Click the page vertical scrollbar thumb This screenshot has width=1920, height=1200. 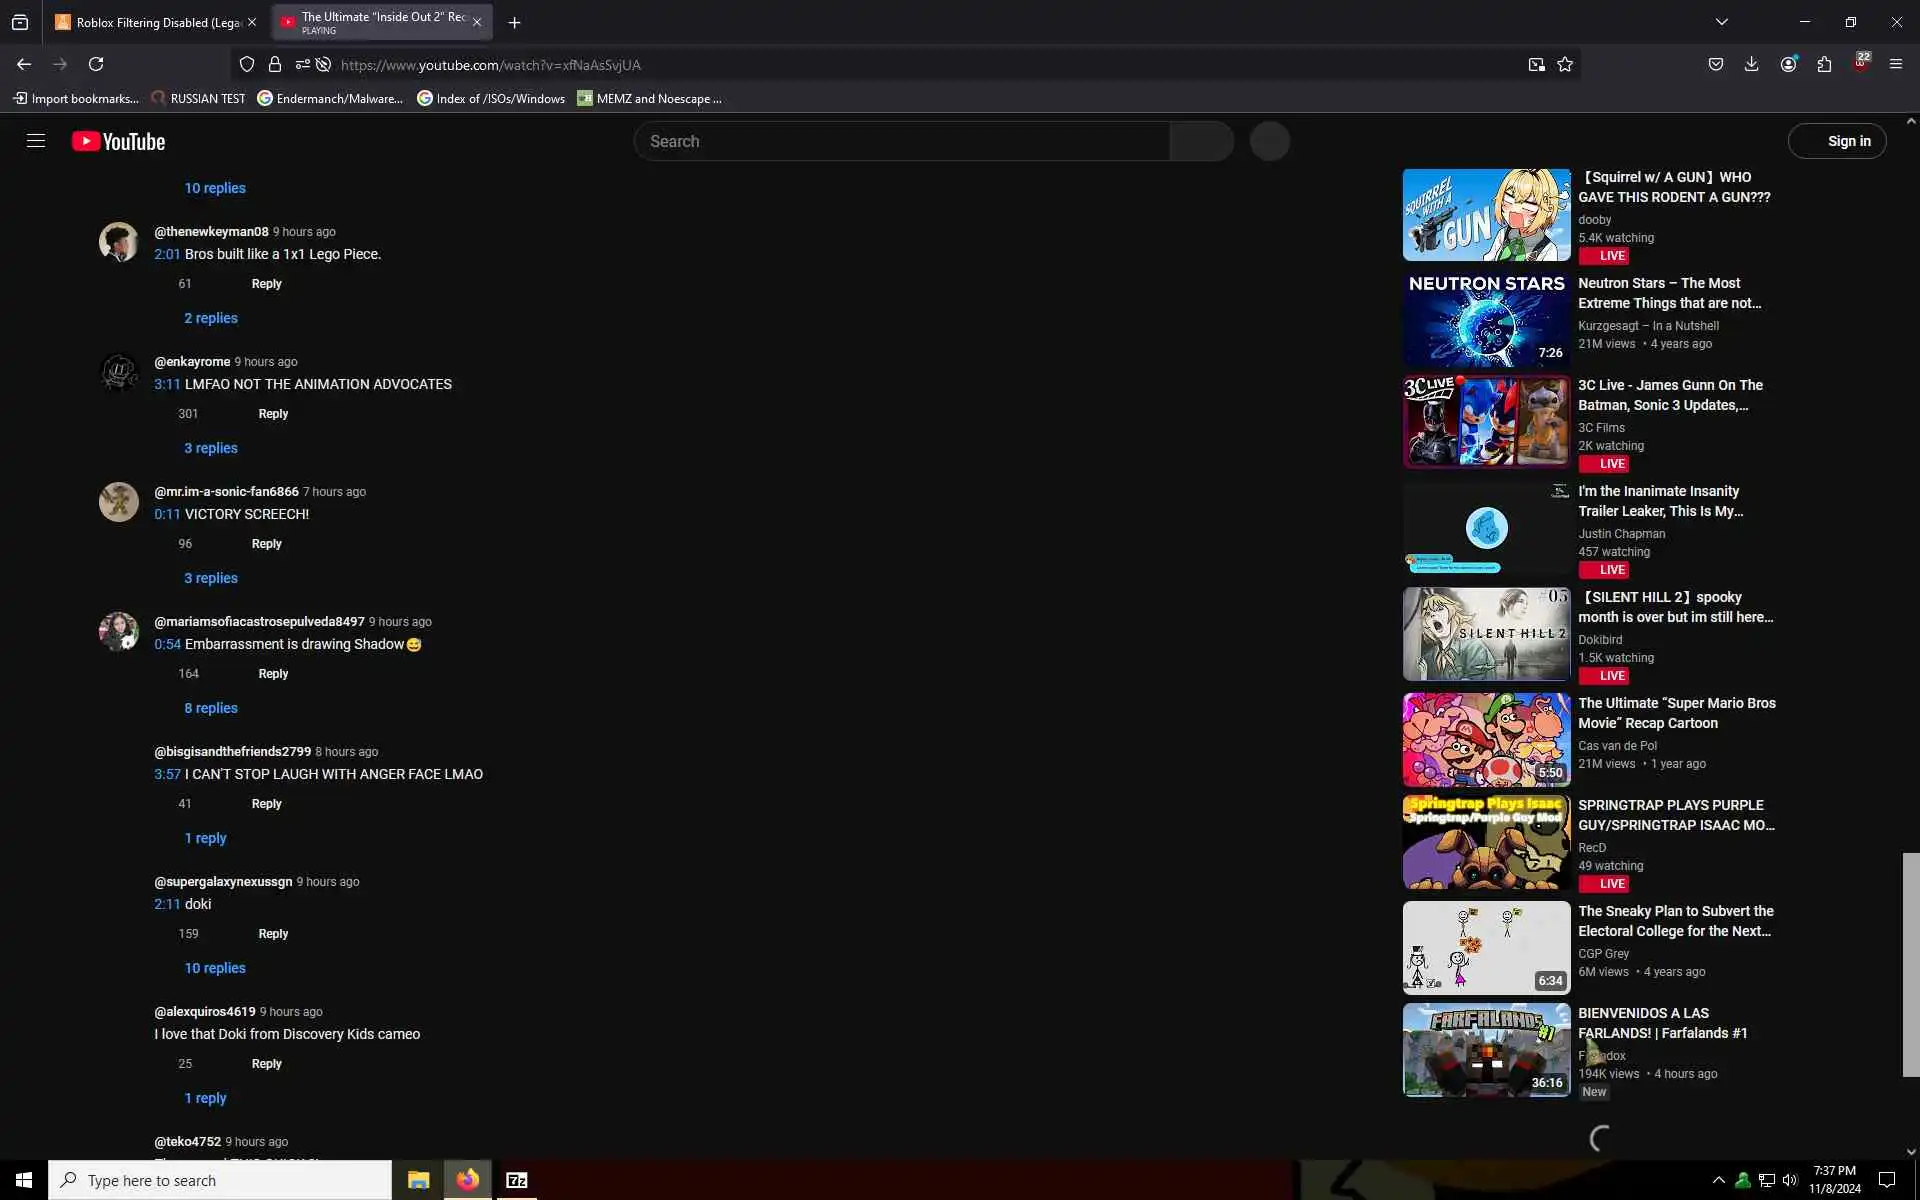(x=1910, y=964)
